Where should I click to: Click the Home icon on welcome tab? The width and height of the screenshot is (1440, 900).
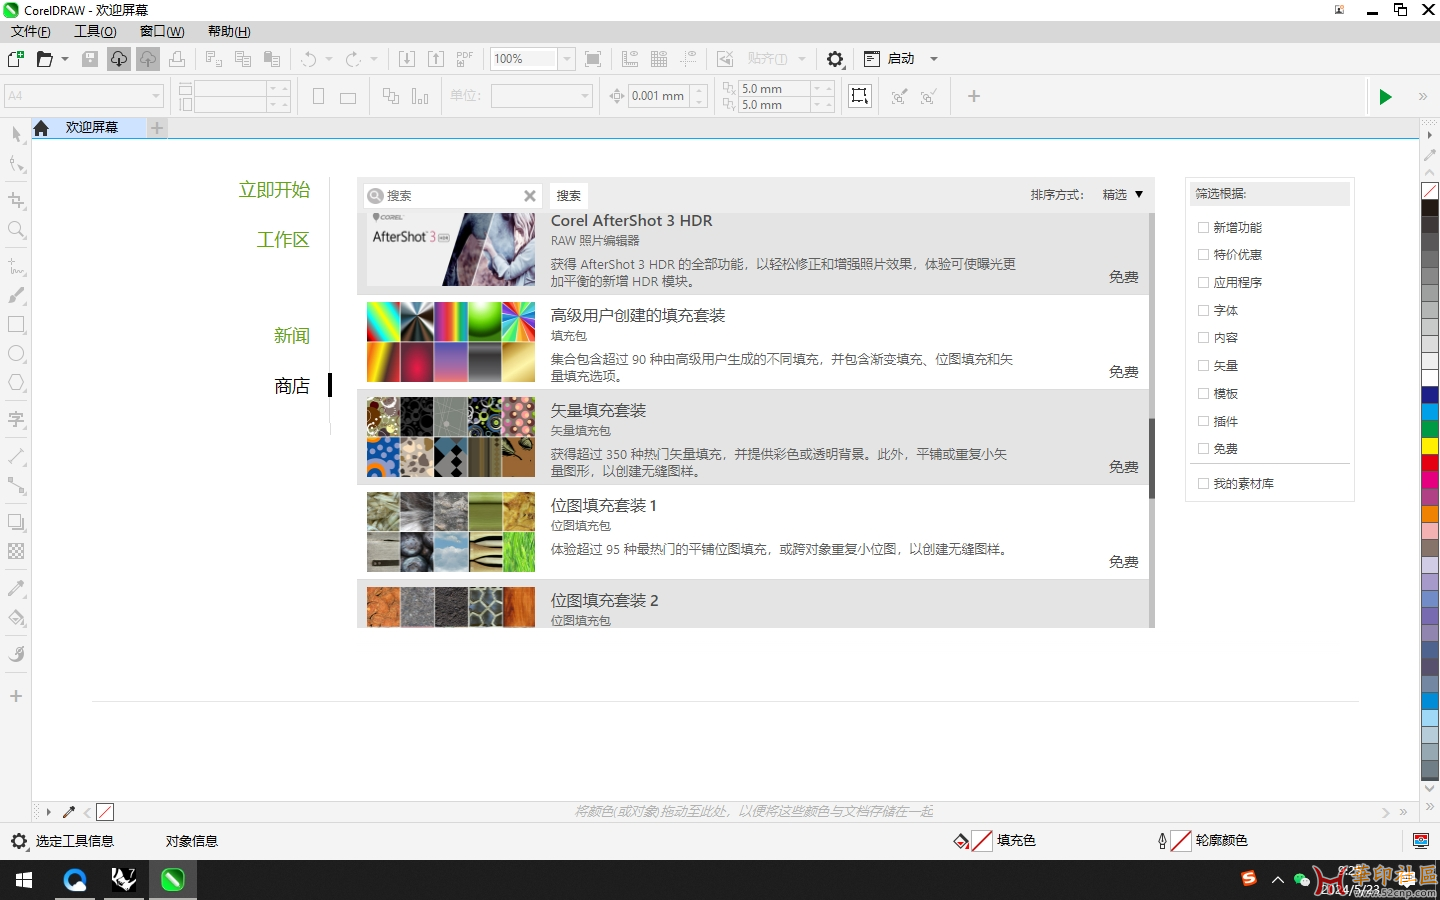41,128
